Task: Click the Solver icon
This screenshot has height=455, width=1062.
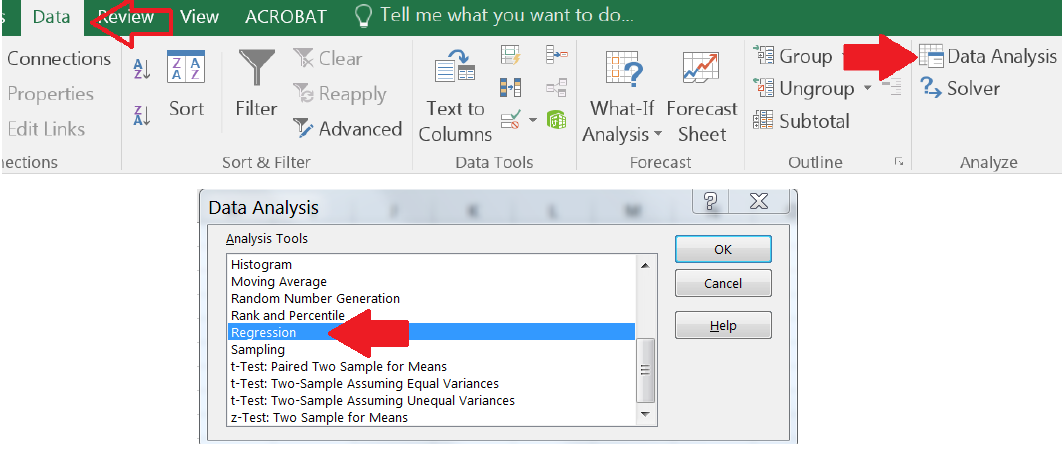Action: click(960, 88)
